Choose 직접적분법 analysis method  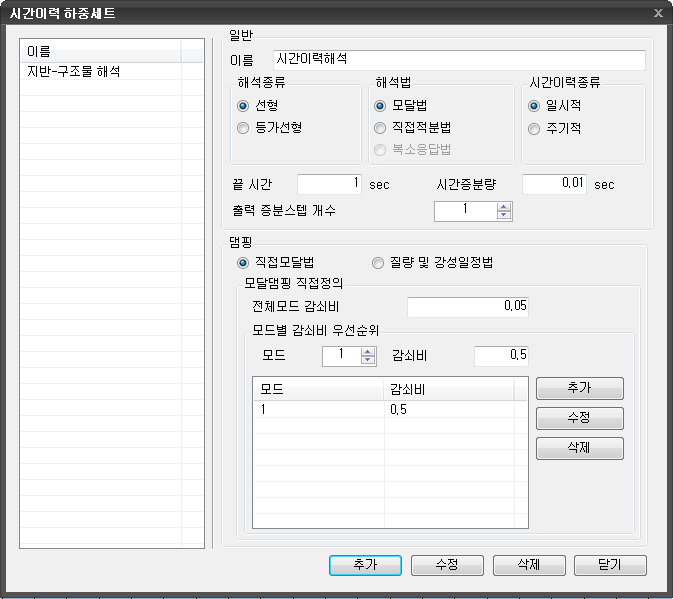click(380, 128)
